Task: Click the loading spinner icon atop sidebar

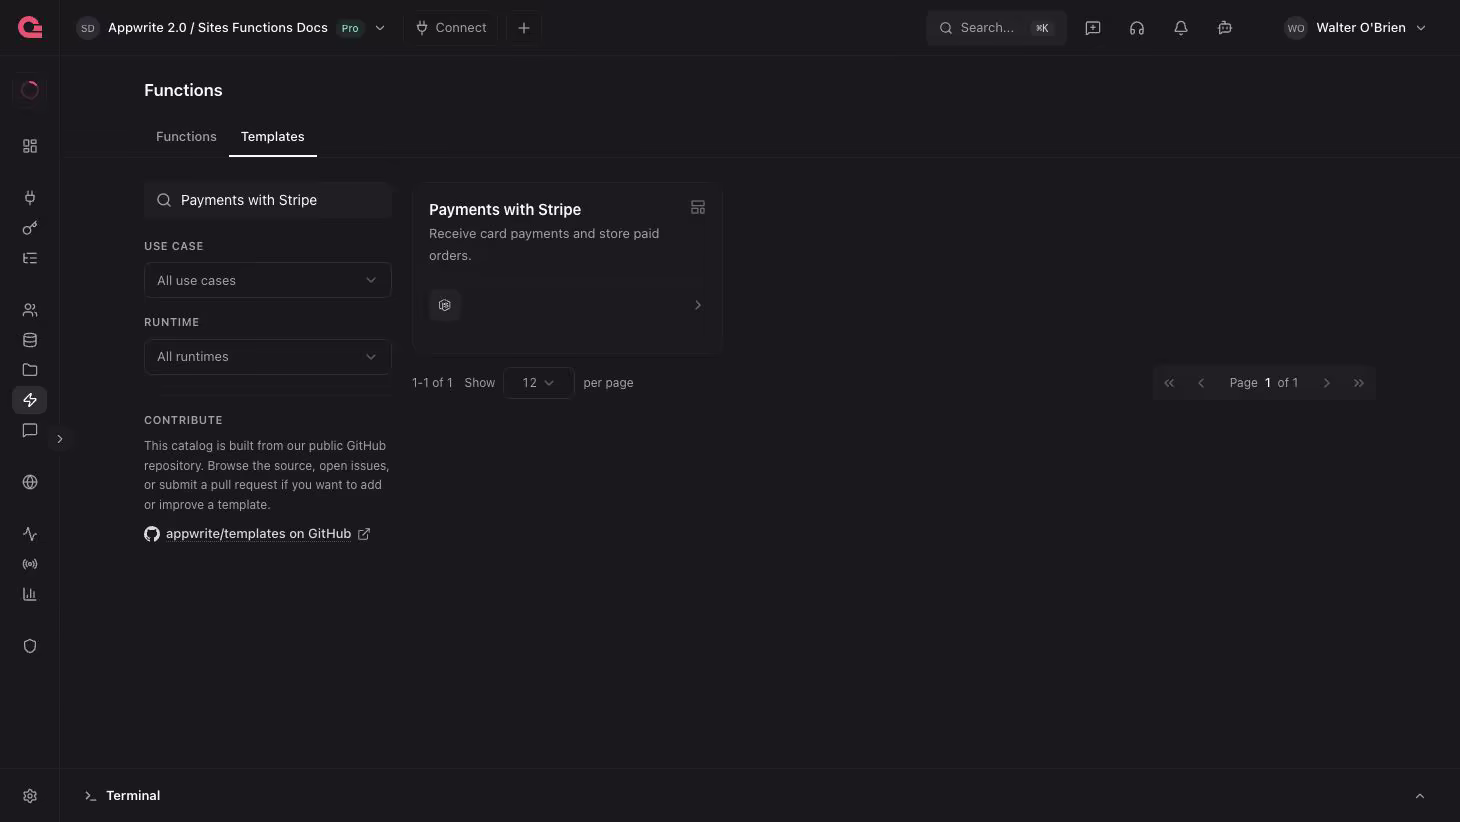Action: click(30, 90)
